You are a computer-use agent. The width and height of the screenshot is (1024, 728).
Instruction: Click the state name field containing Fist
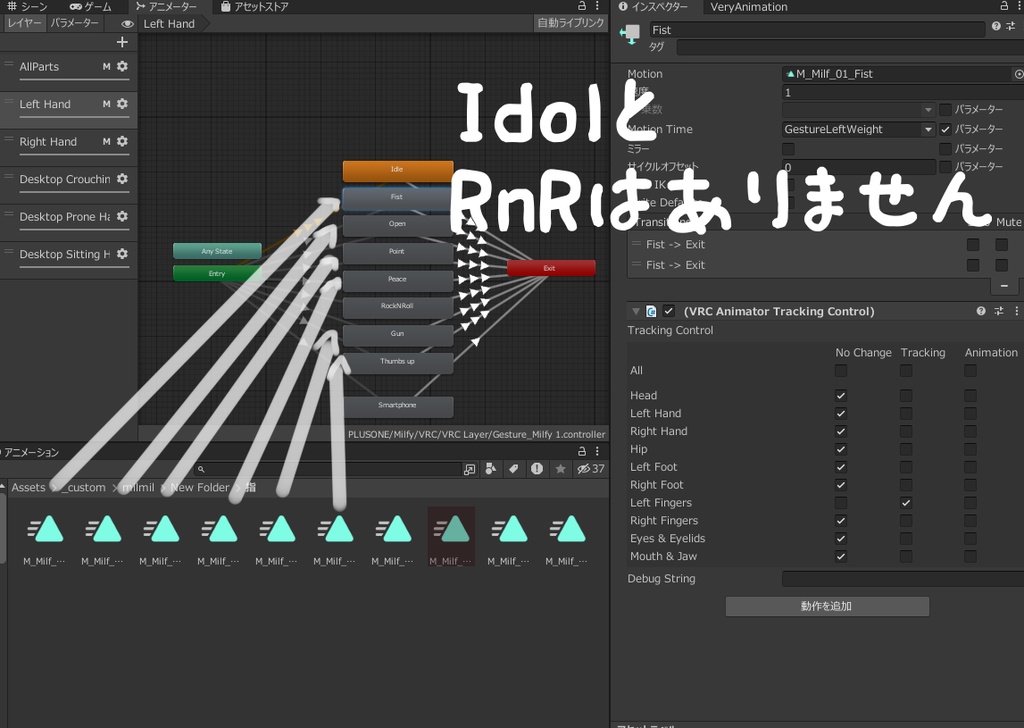(x=817, y=30)
